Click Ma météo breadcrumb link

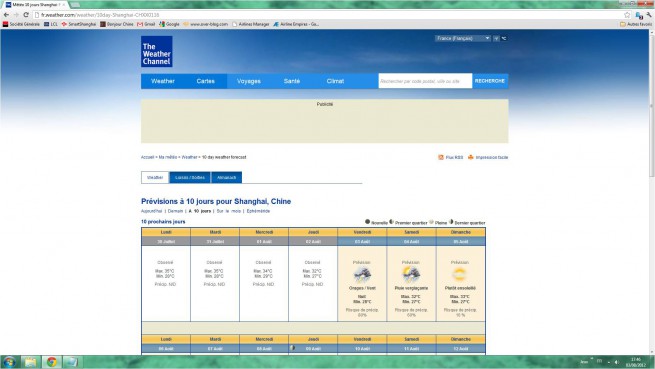168,158
